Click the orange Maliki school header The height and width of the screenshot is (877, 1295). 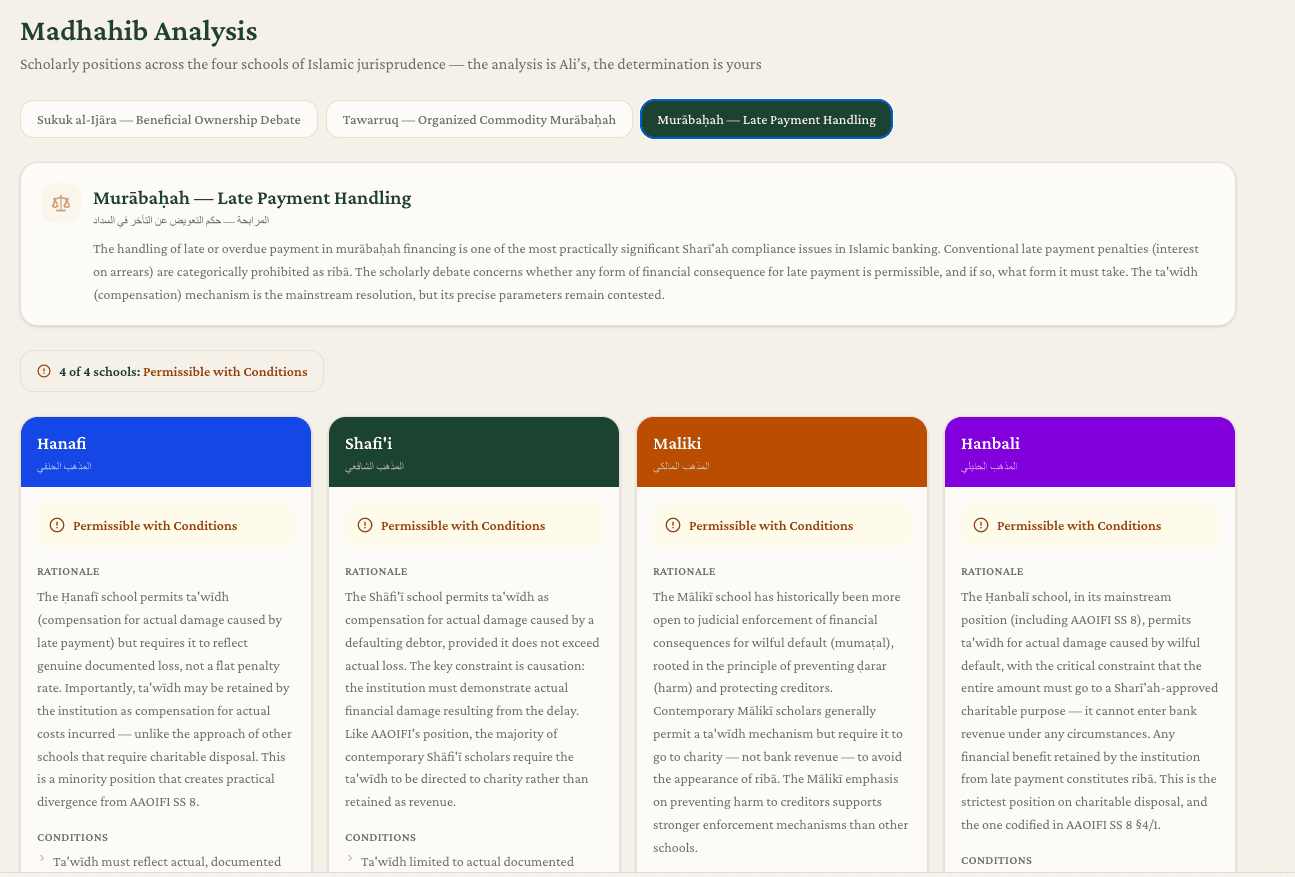coord(782,451)
